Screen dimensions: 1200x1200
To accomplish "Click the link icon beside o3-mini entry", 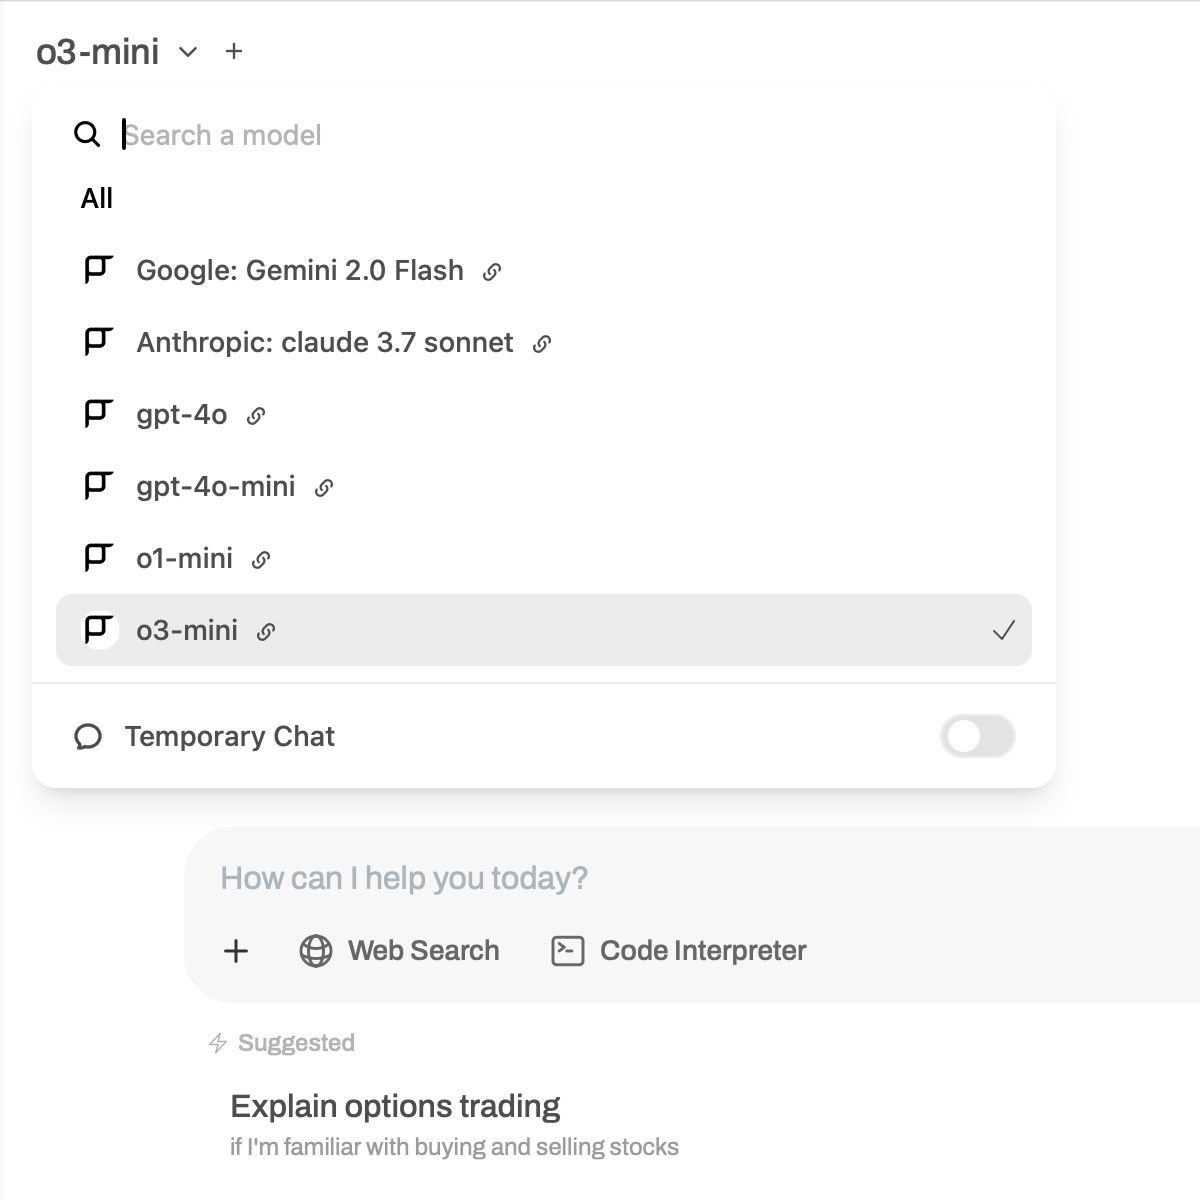I will [x=266, y=632].
